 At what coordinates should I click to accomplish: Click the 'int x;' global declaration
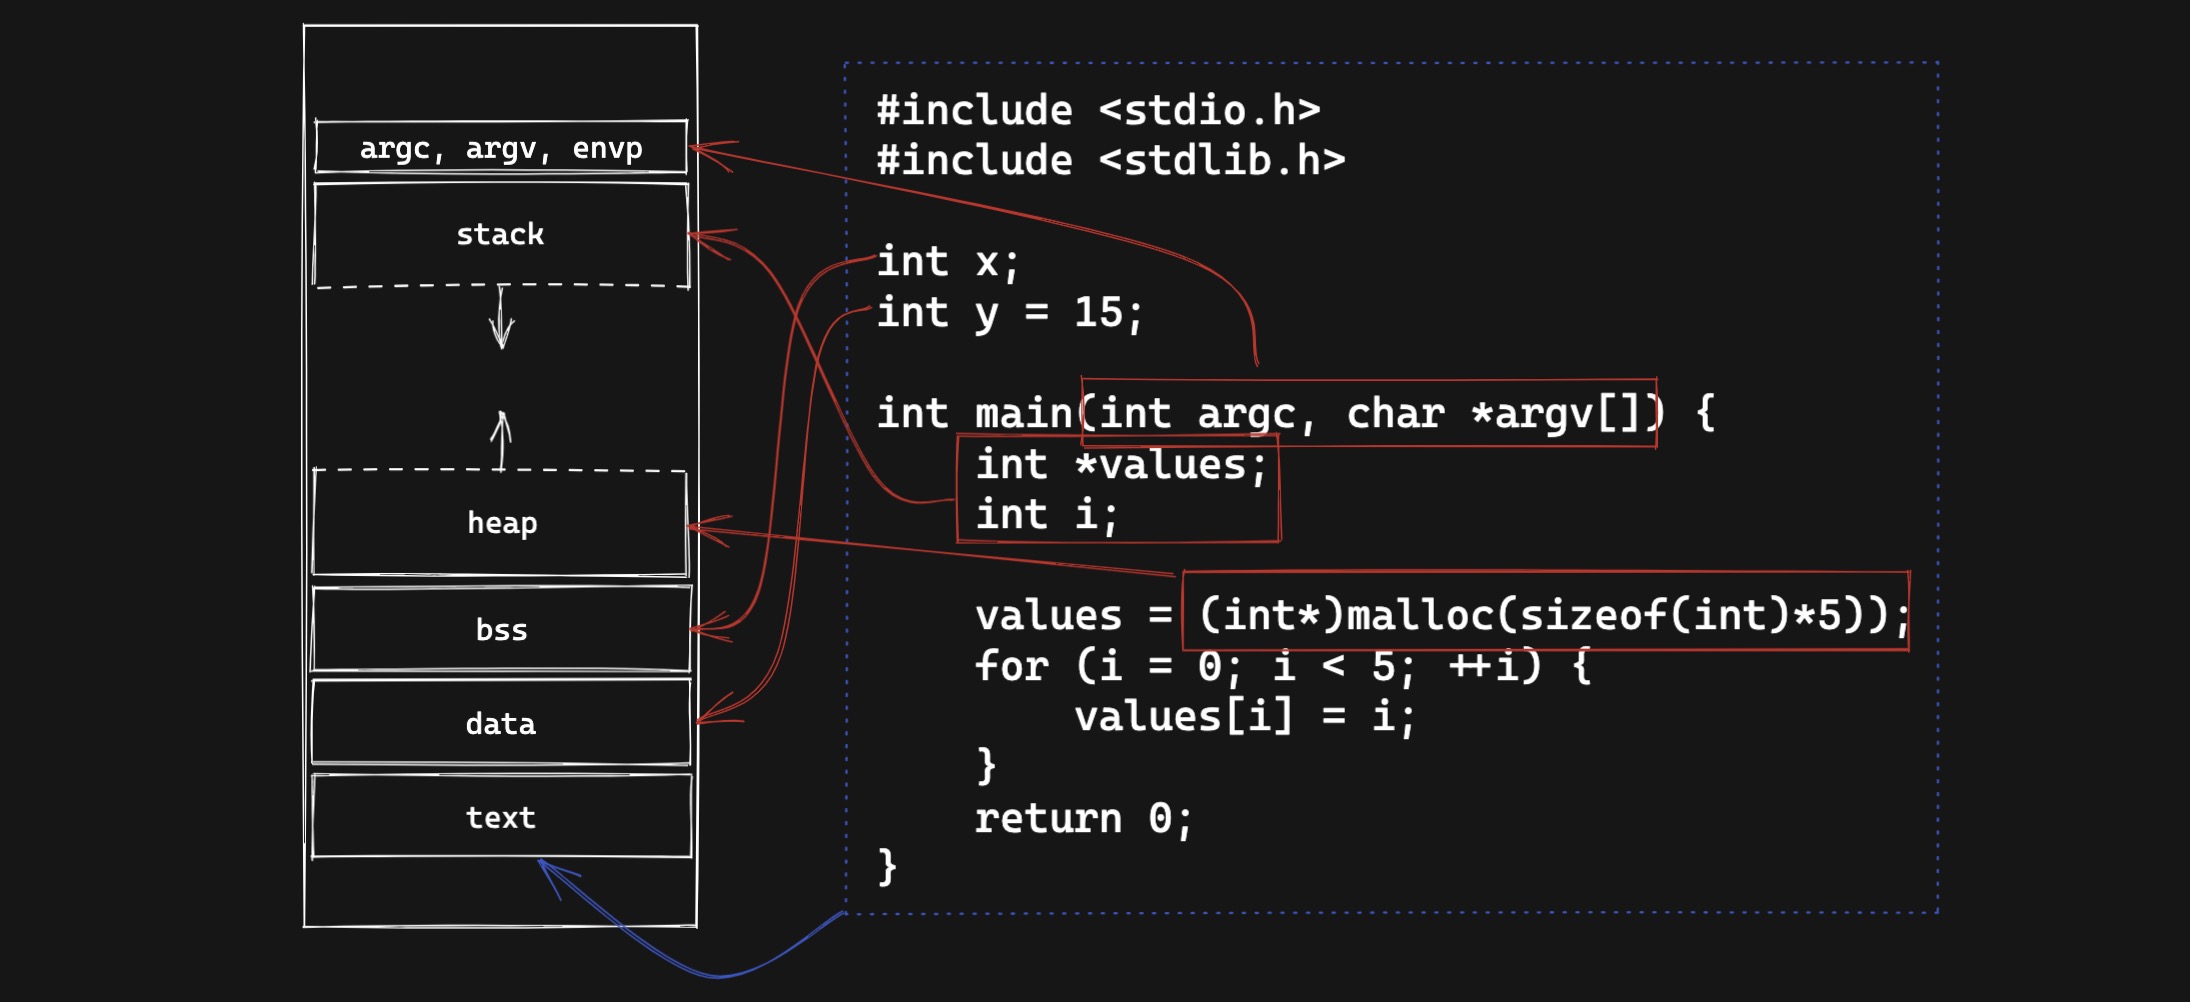pyautogui.click(x=947, y=263)
